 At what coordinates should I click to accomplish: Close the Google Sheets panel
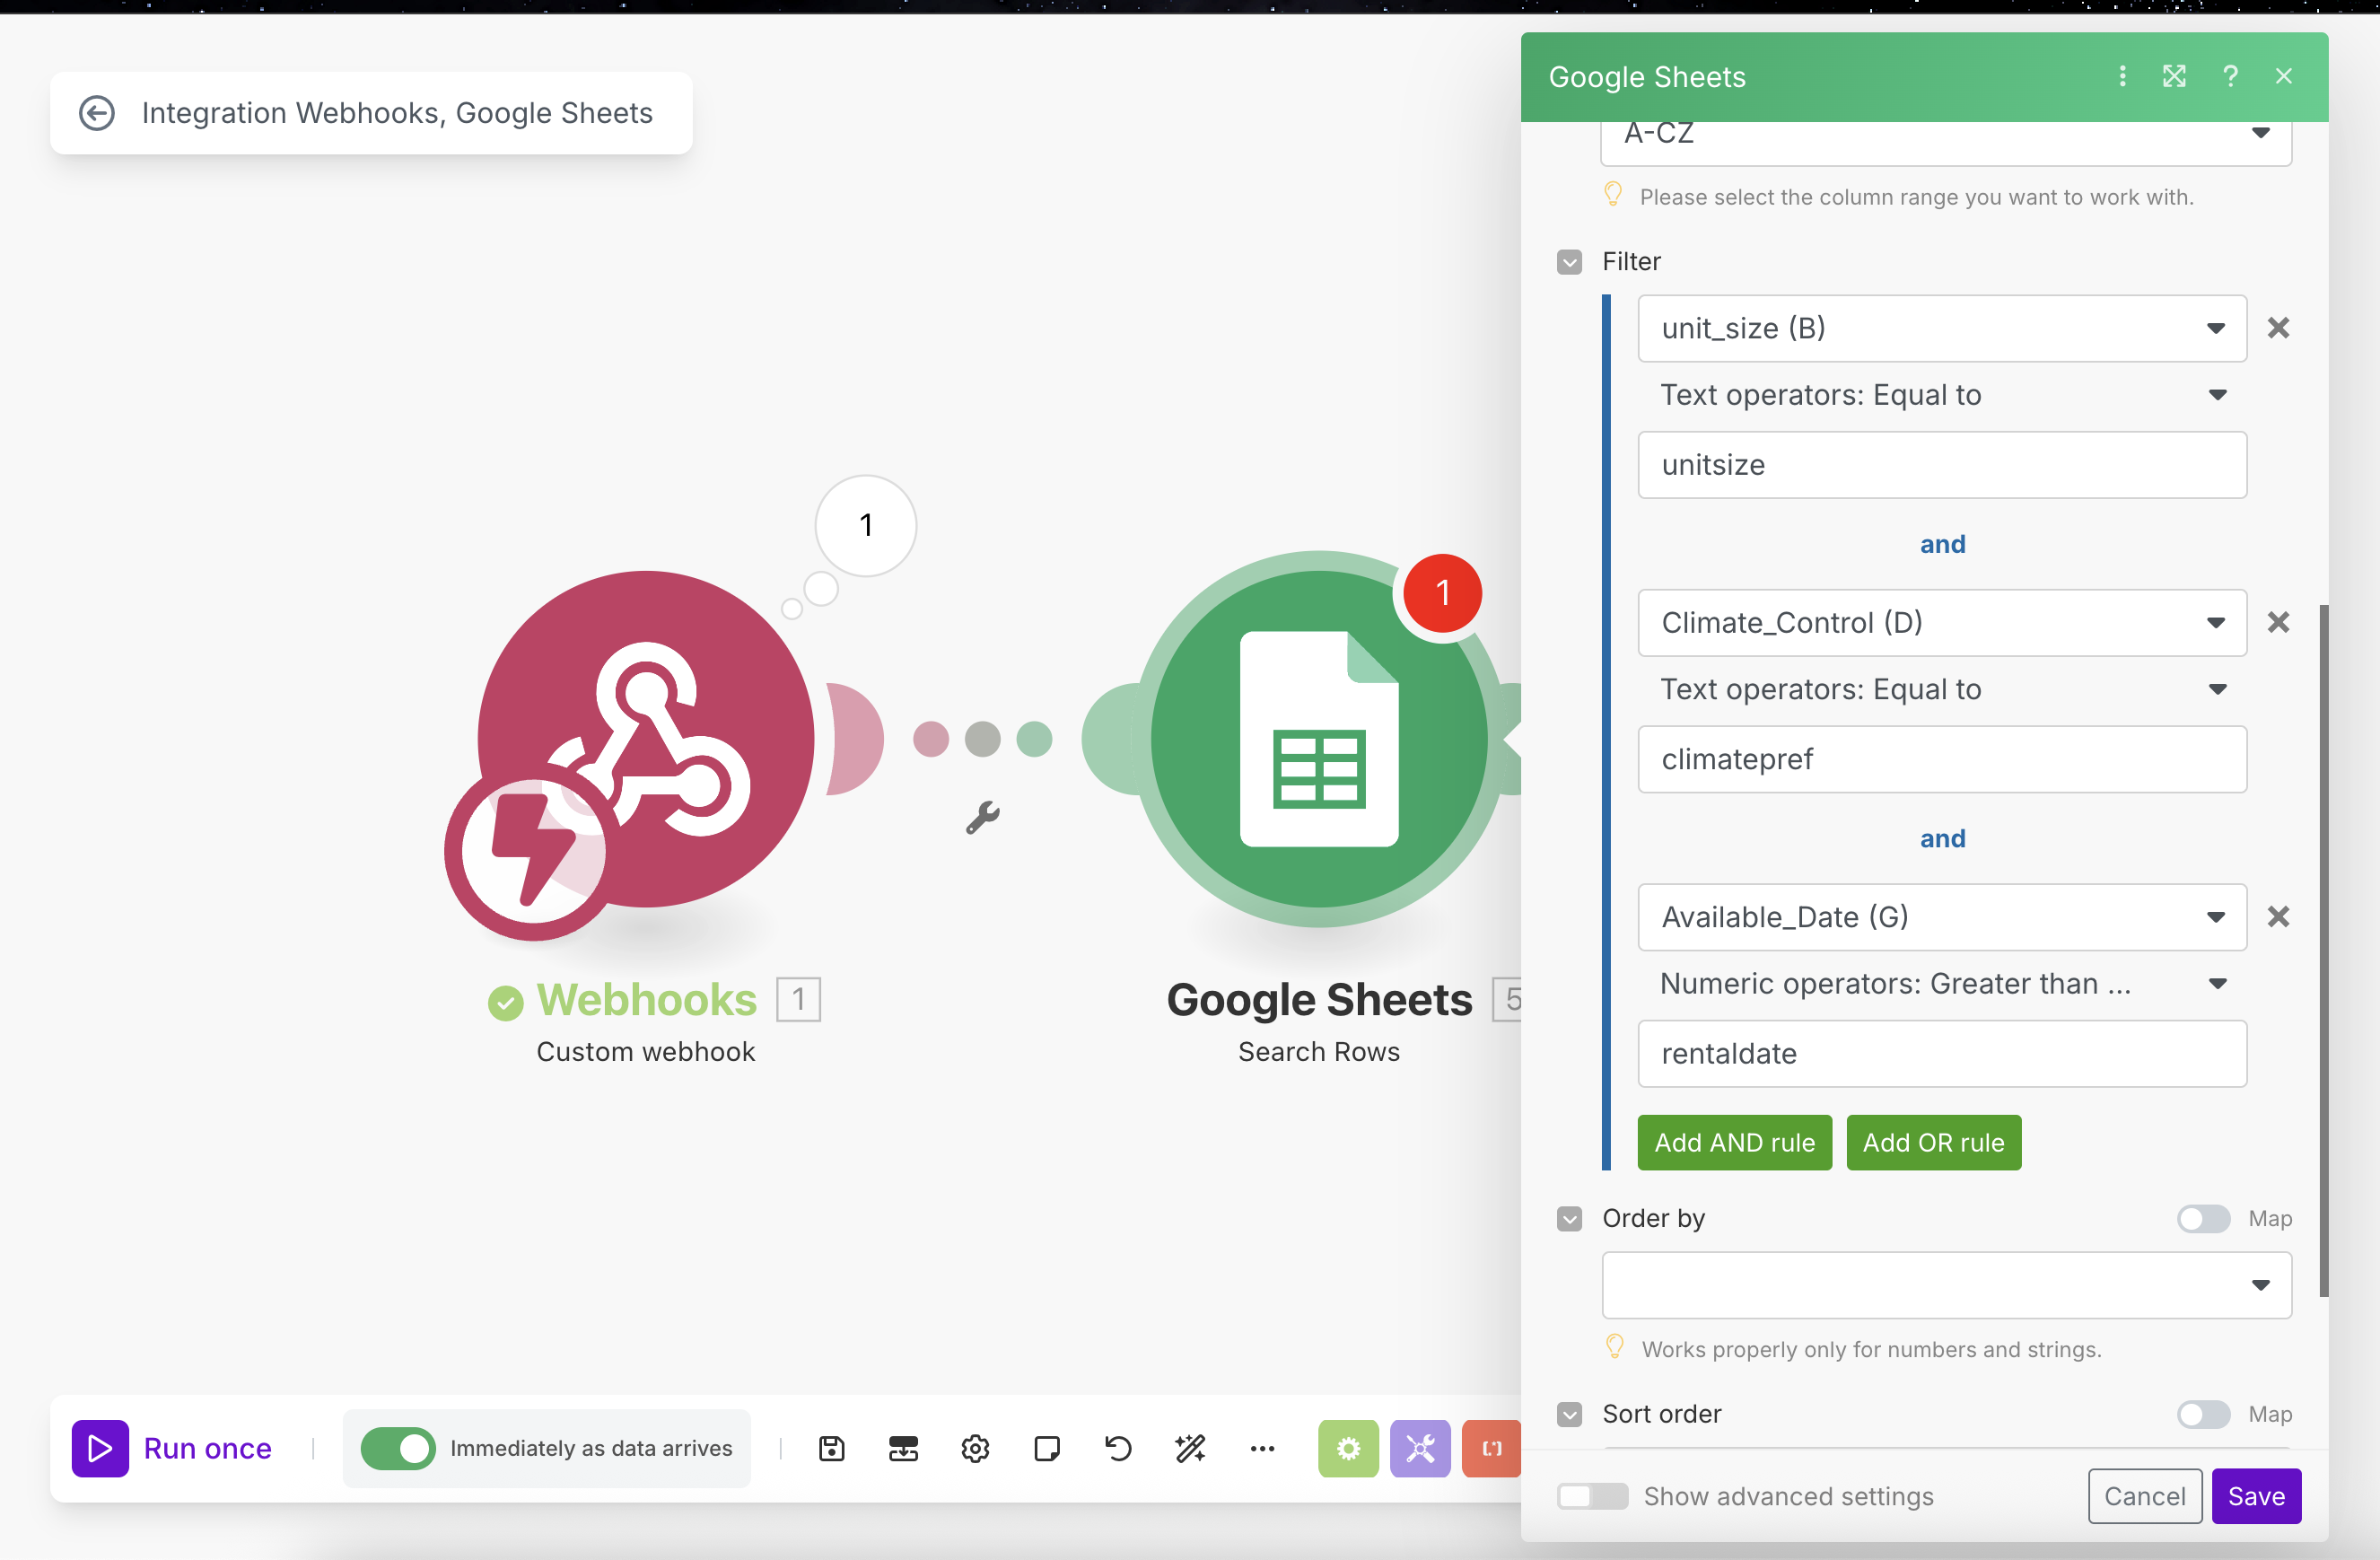[2283, 76]
